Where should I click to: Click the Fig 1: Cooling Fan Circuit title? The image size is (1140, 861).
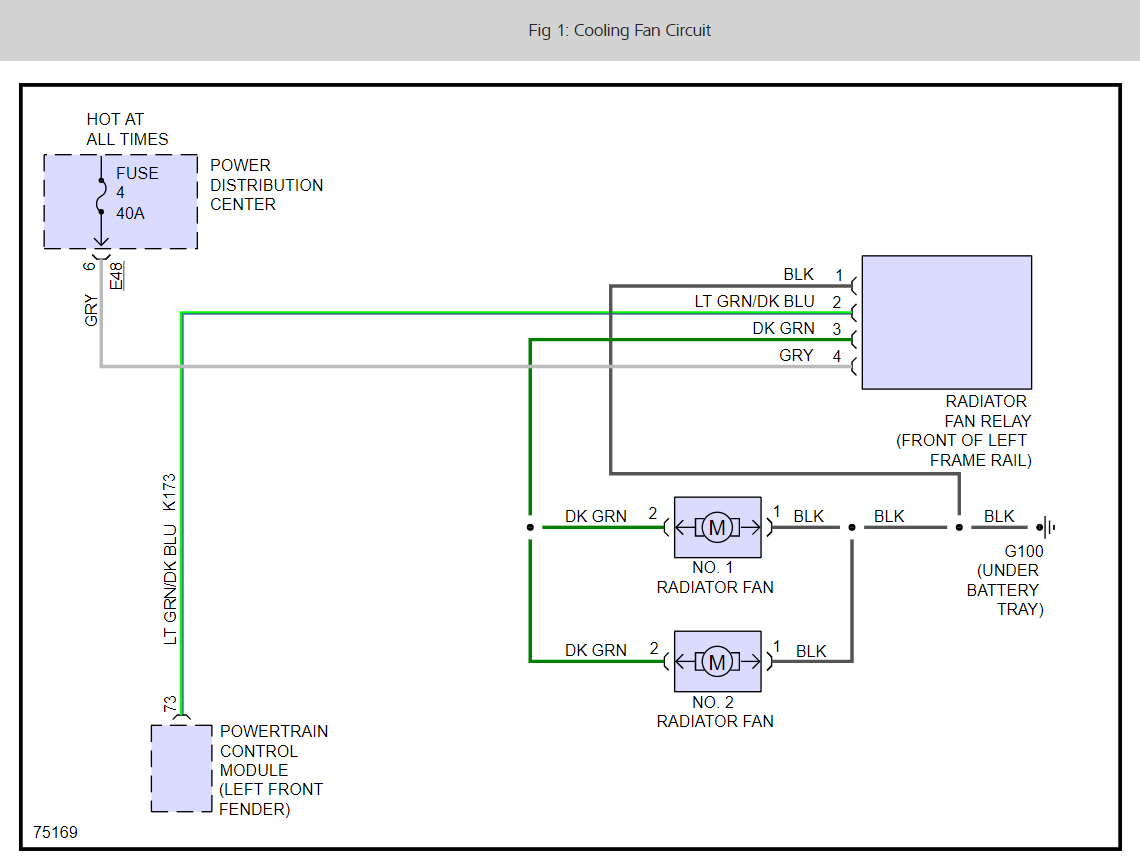[619, 30]
